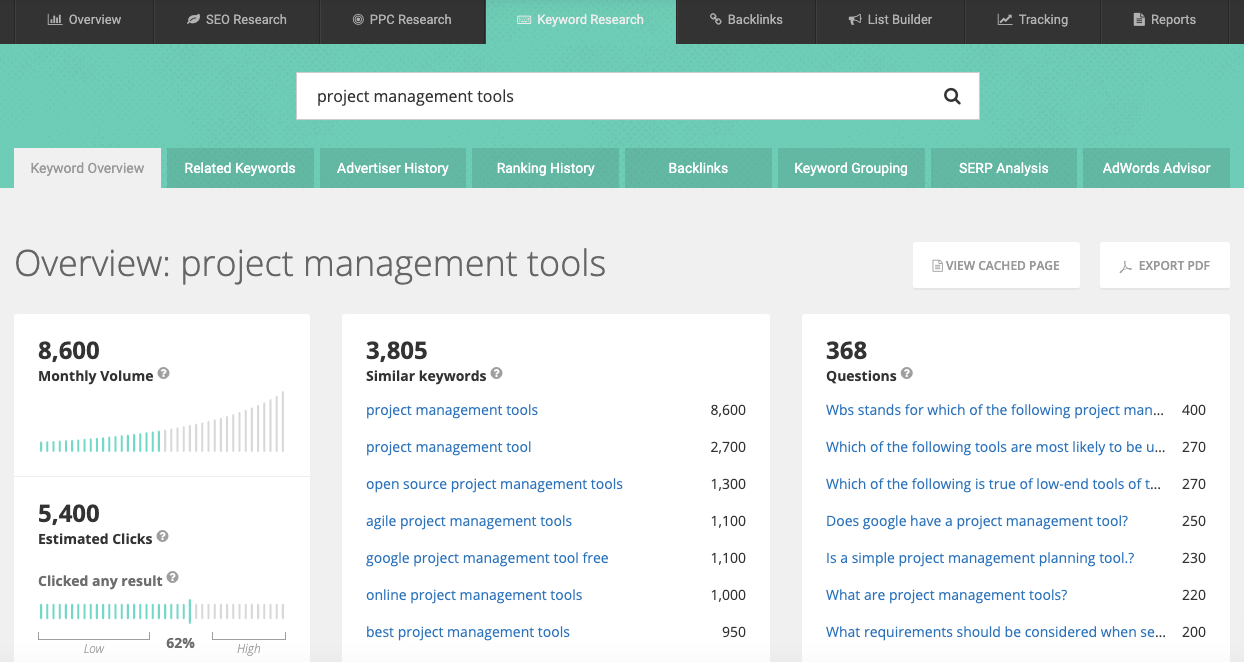Image resolution: width=1244 pixels, height=662 pixels.
Task: Open 'What requirements should be considered' question
Action: click(x=996, y=632)
